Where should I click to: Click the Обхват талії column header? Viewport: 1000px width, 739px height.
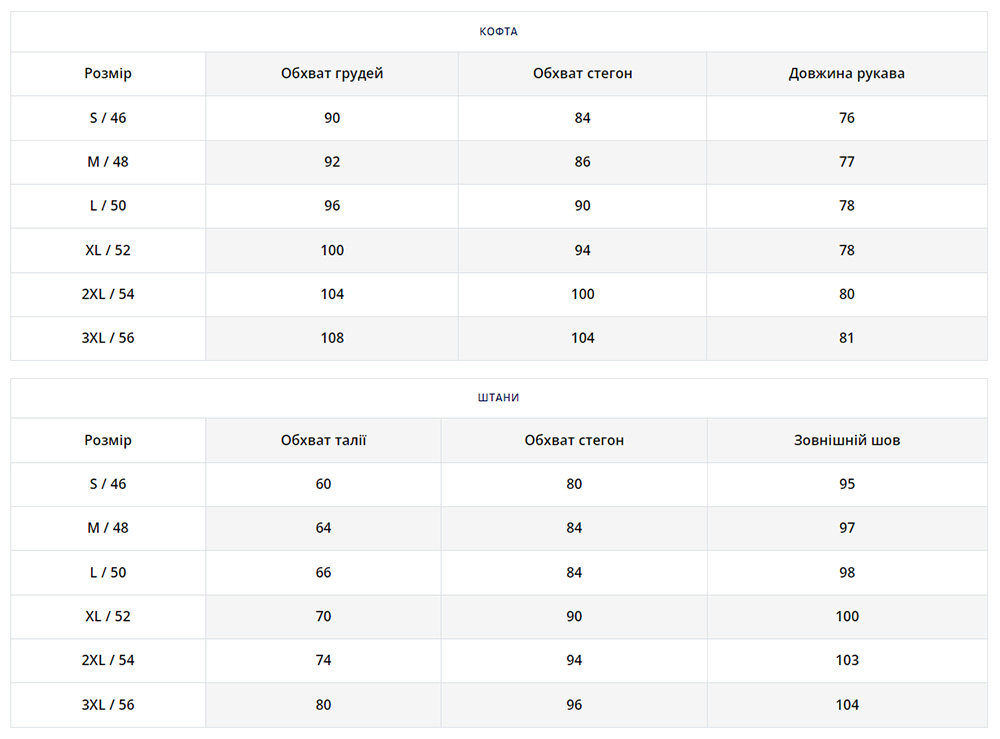323,440
